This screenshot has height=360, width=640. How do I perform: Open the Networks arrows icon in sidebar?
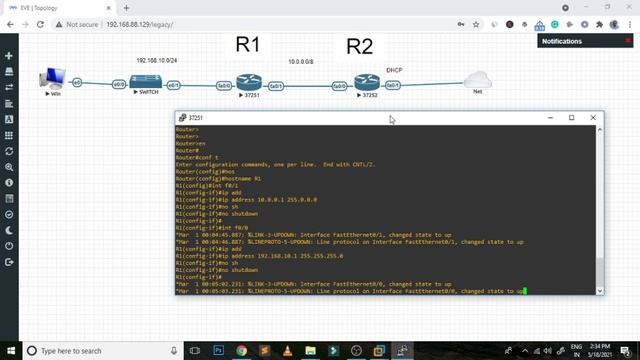pyautogui.click(x=9, y=87)
